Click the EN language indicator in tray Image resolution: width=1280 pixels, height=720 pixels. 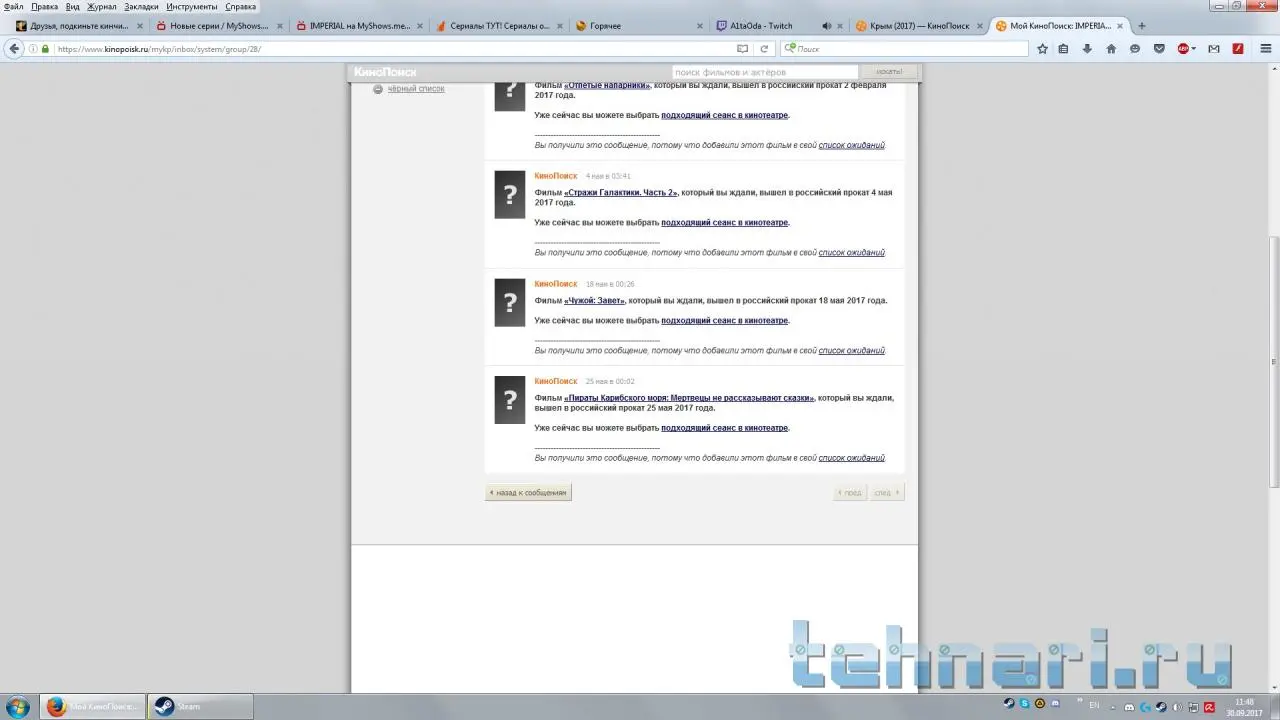tap(1096, 706)
